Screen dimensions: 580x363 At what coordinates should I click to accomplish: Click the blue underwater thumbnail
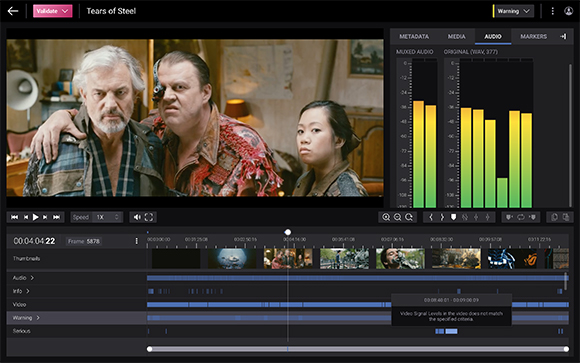(x=232, y=259)
